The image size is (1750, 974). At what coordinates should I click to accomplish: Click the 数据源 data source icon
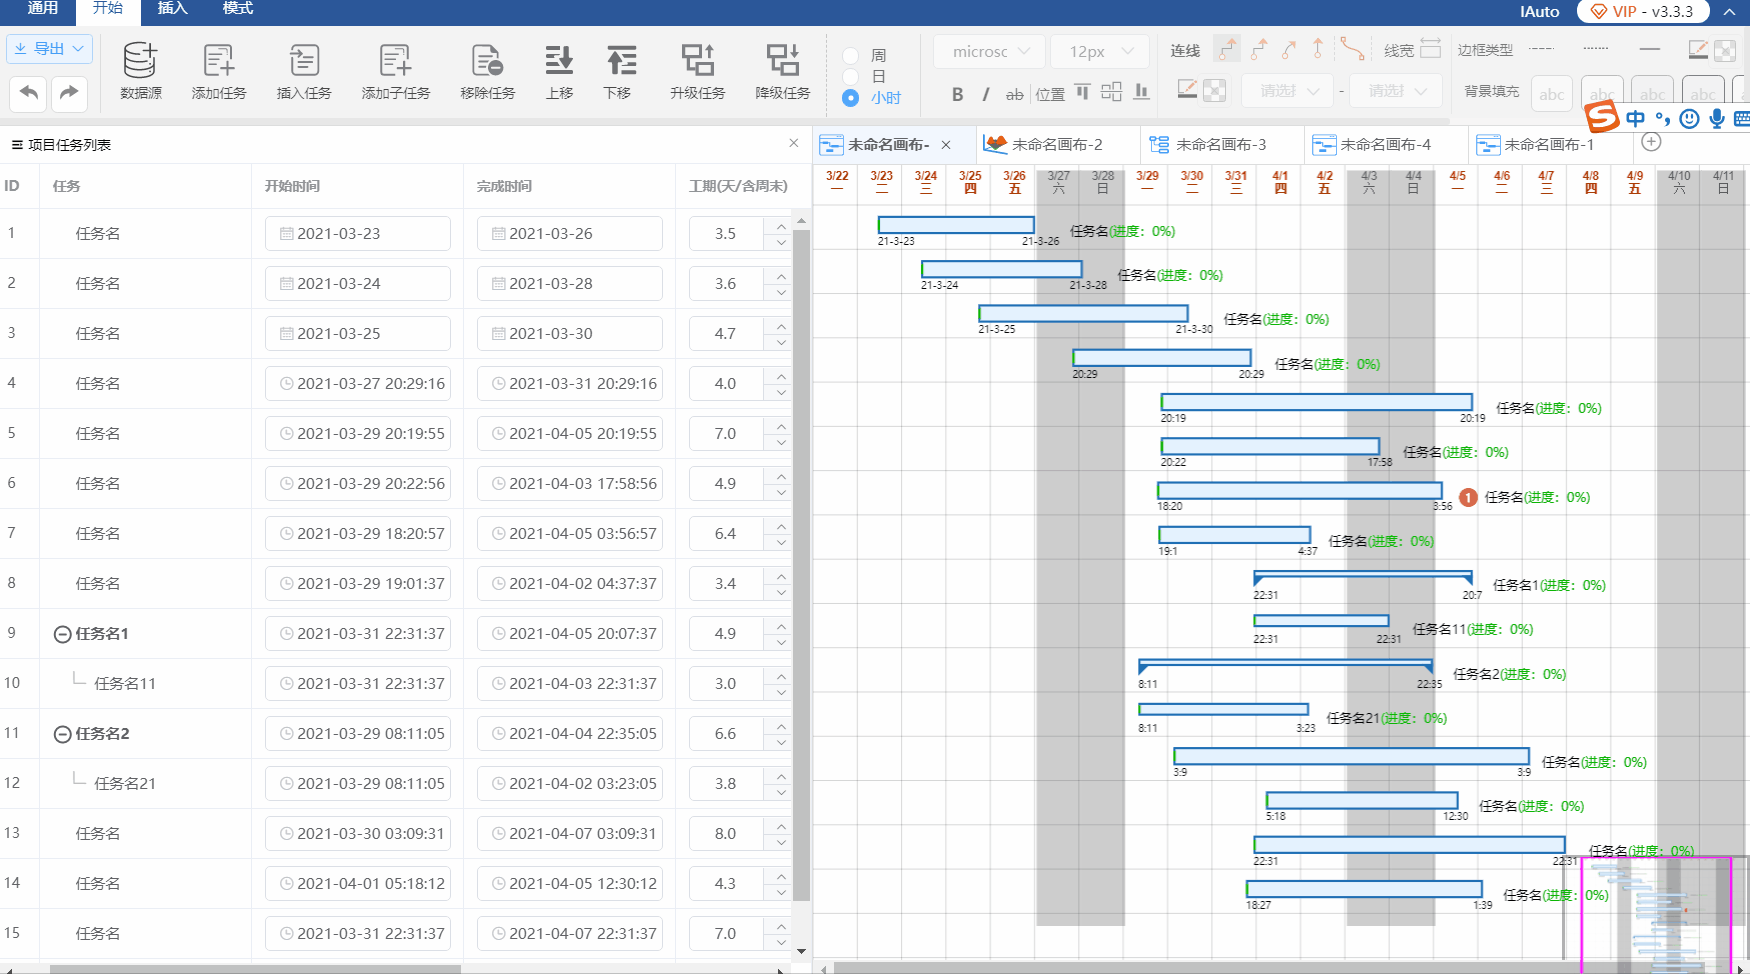(140, 62)
